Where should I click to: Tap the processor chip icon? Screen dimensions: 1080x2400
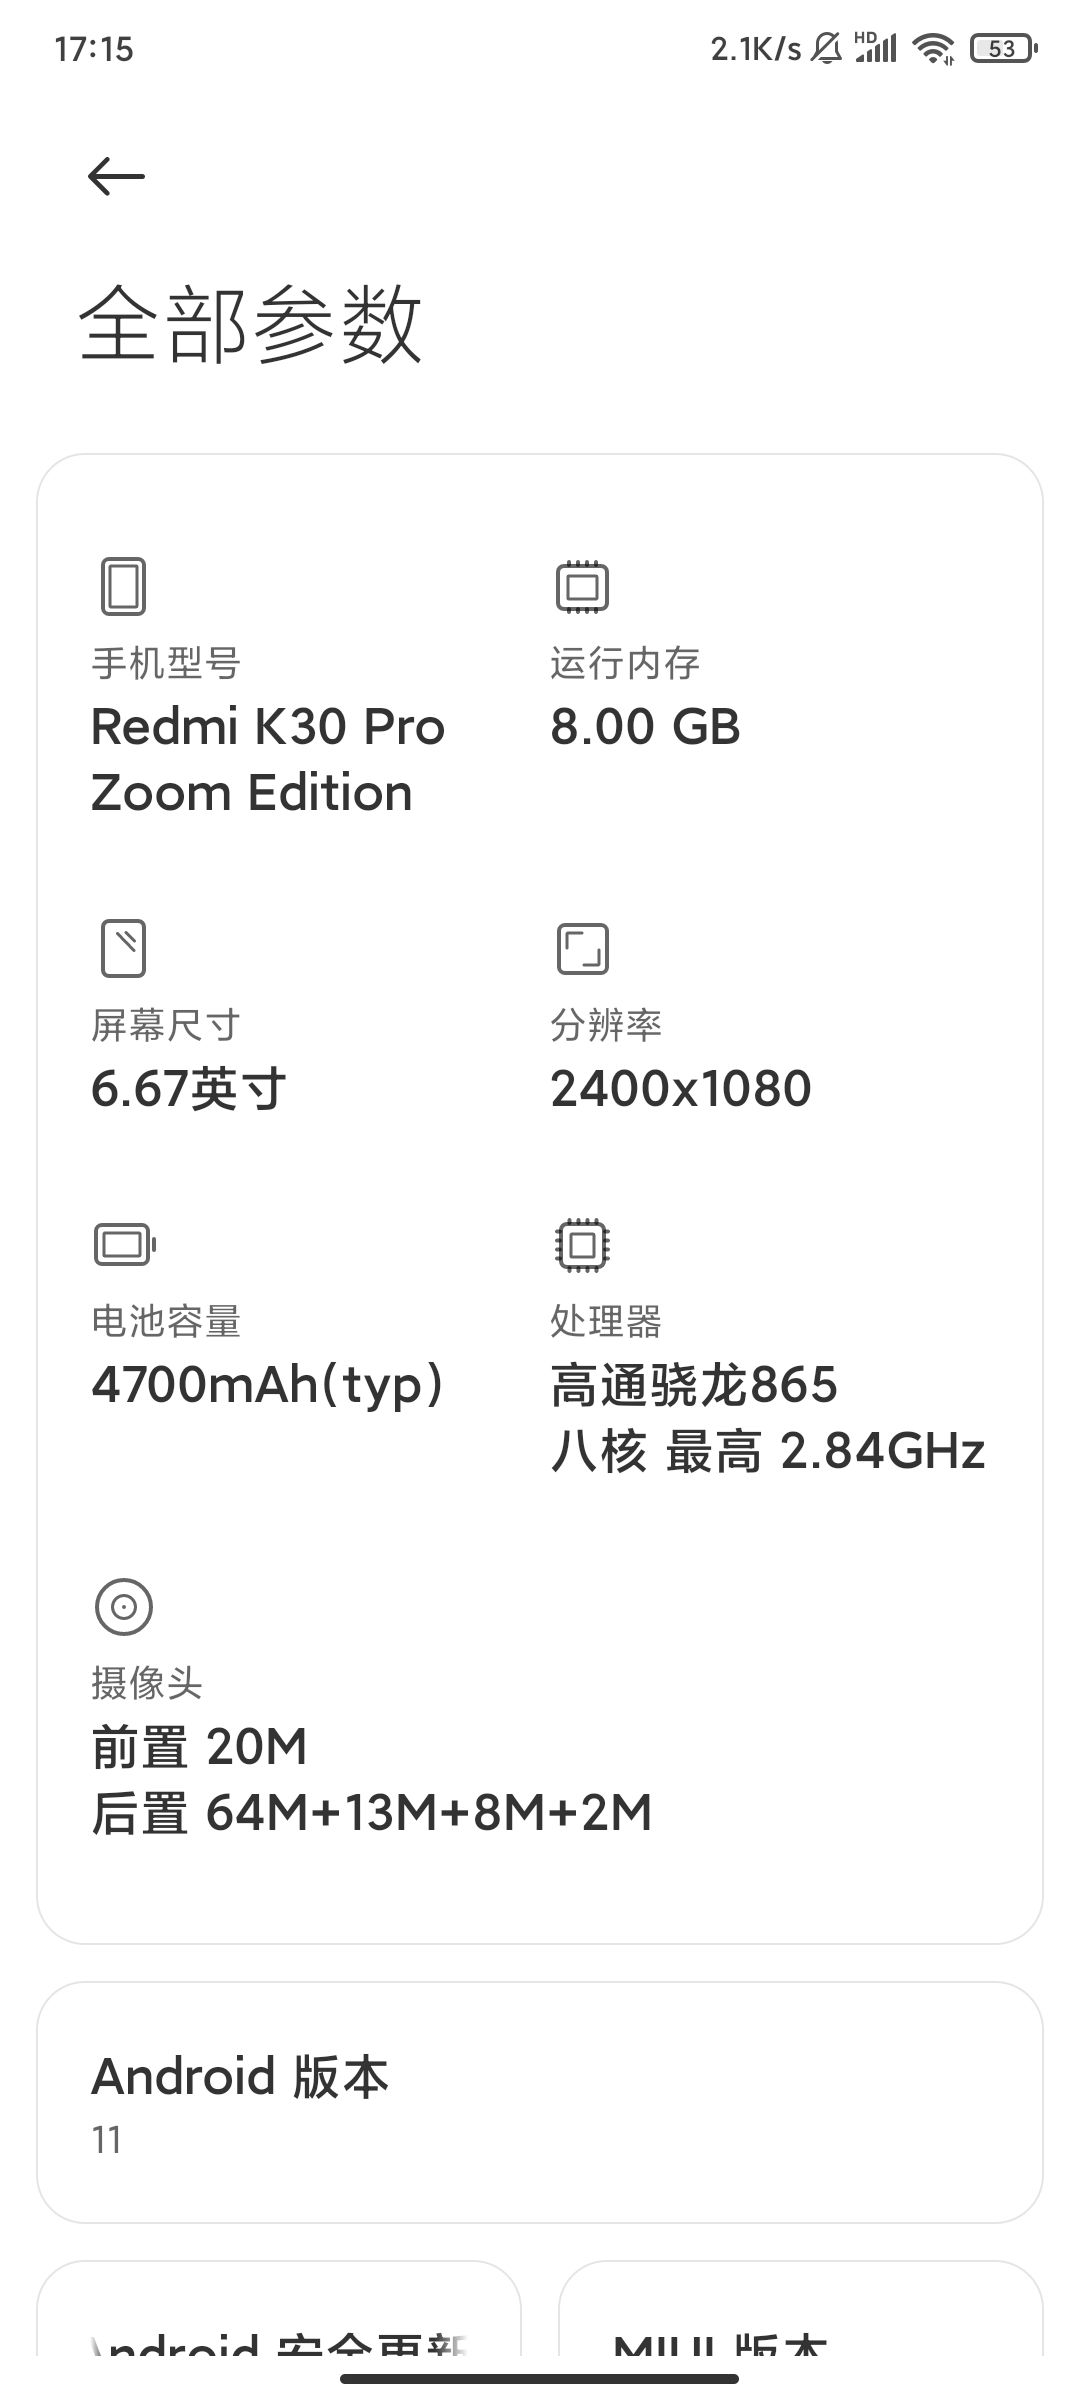coord(582,1245)
